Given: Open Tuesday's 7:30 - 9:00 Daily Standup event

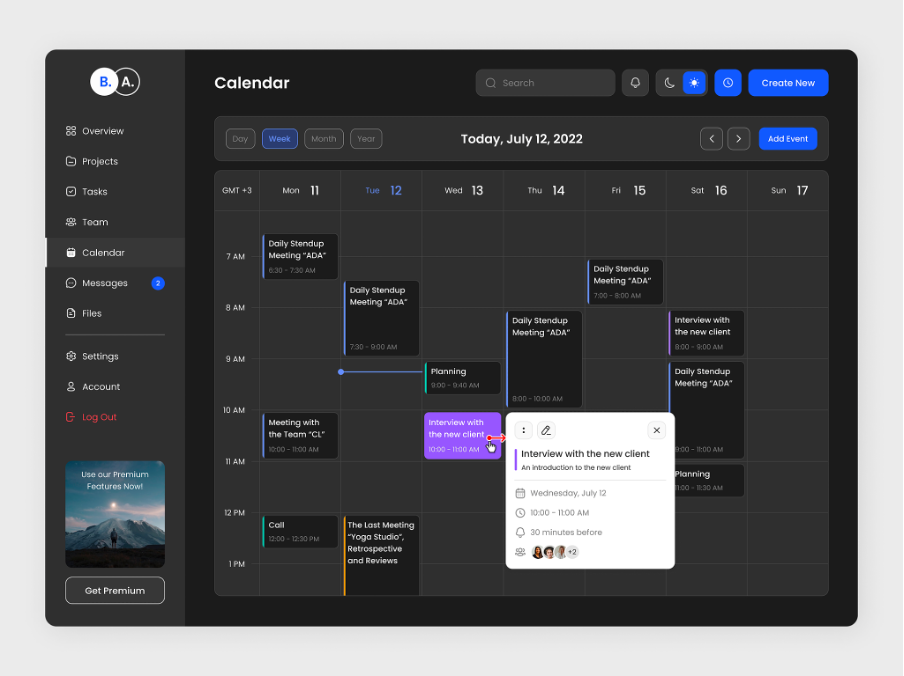Looking at the screenshot, I should pyautogui.click(x=381, y=318).
